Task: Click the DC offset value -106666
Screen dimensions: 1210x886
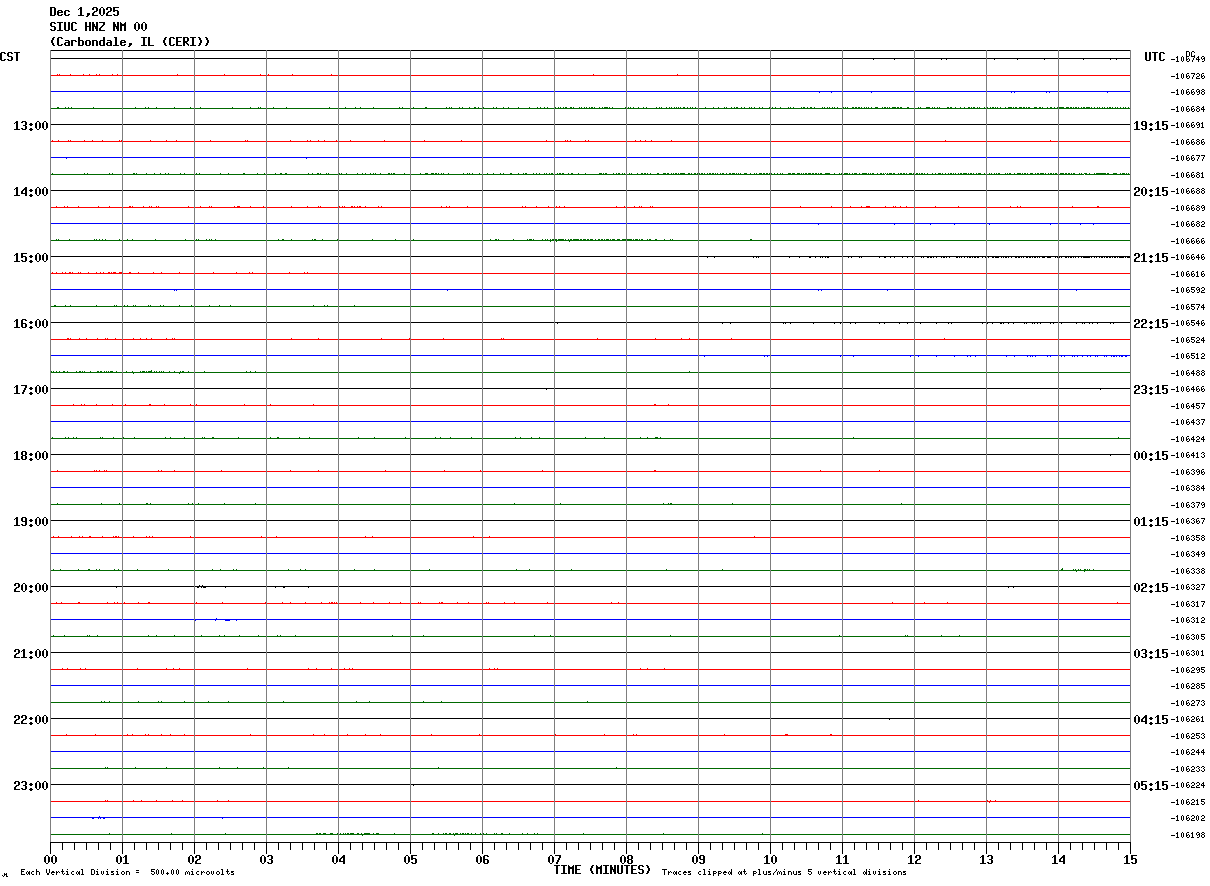Action: (x=1188, y=241)
